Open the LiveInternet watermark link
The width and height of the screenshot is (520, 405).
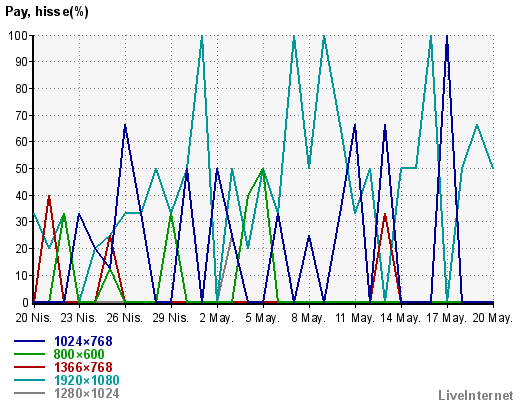[x=476, y=395]
